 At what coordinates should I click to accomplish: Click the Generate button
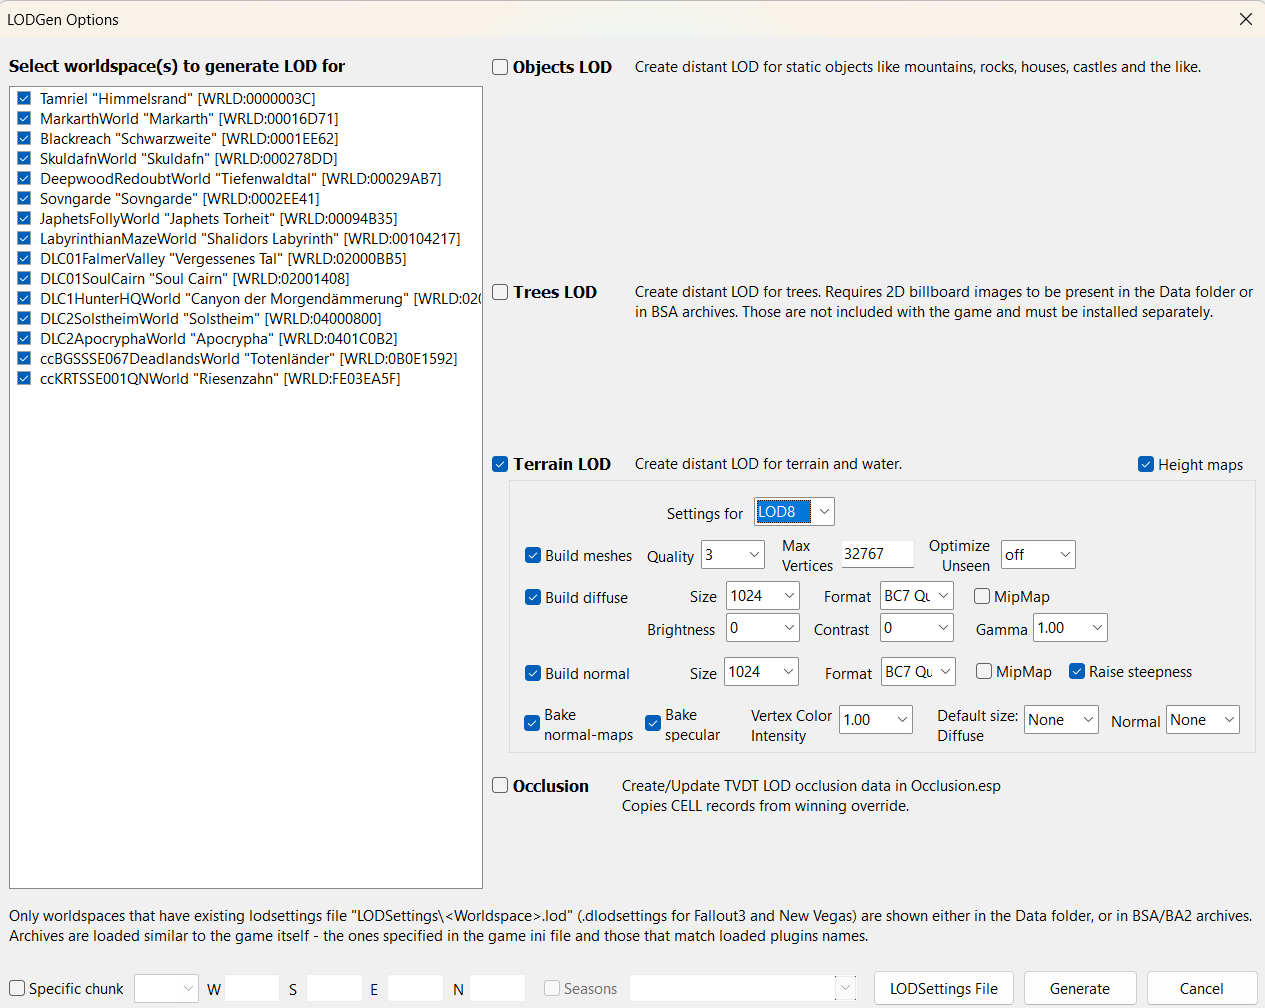(x=1080, y=988)
